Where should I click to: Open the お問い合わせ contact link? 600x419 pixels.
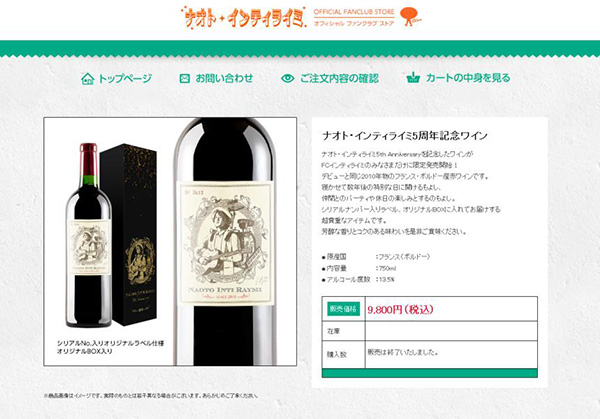[x=224, y=78]
